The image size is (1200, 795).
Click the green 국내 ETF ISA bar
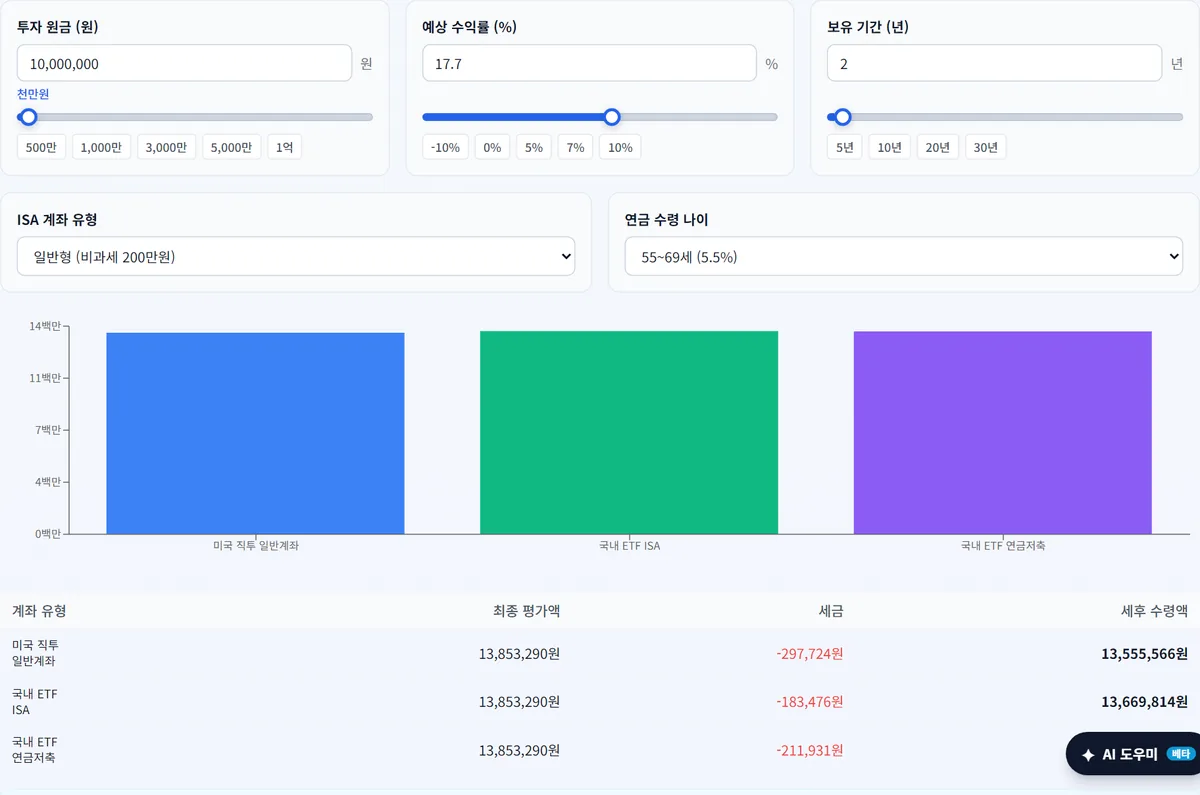point(629,432)
